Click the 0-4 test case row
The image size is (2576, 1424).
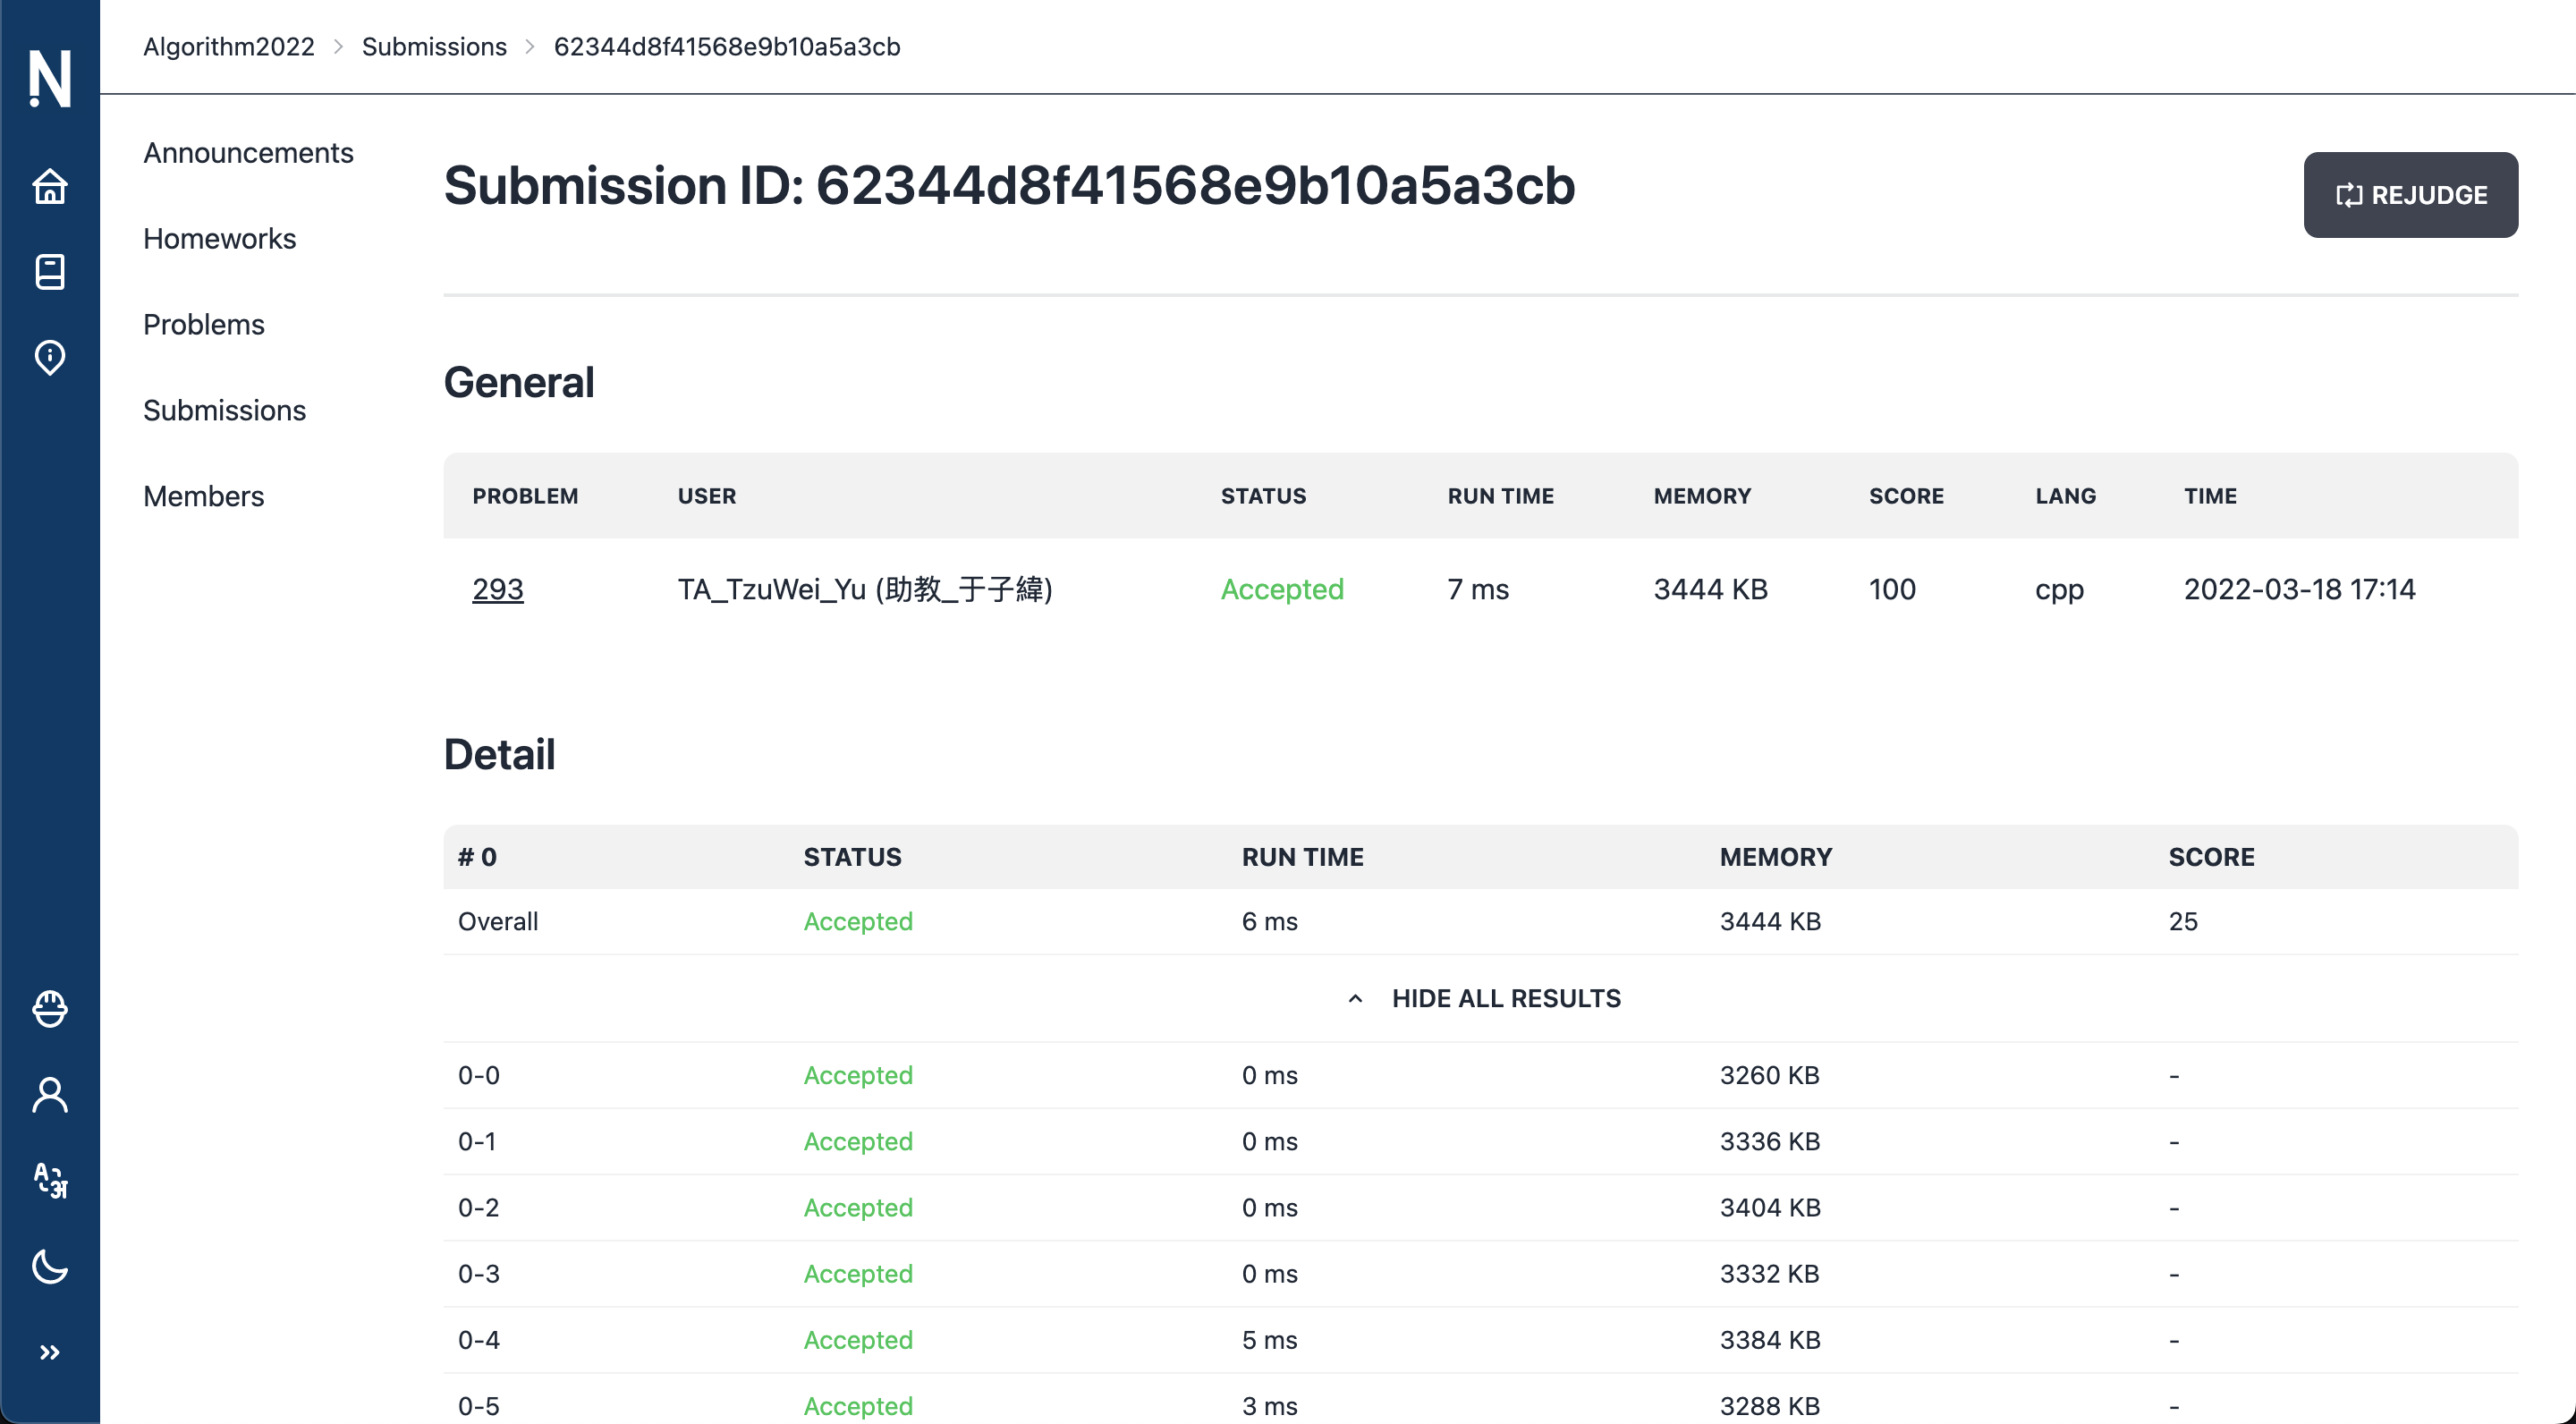tap(1480, 1339)
